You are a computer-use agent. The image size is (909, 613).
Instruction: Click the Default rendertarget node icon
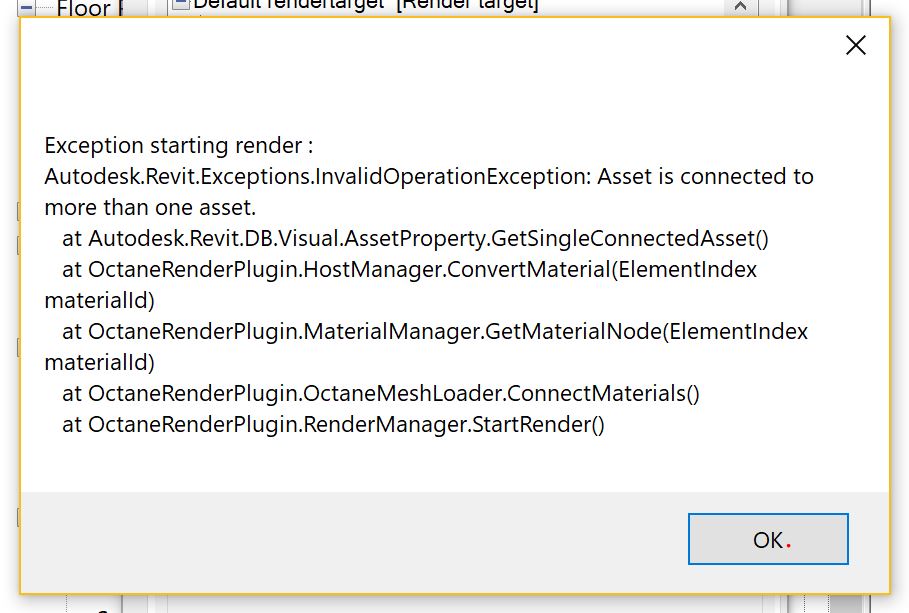point(180,4)
